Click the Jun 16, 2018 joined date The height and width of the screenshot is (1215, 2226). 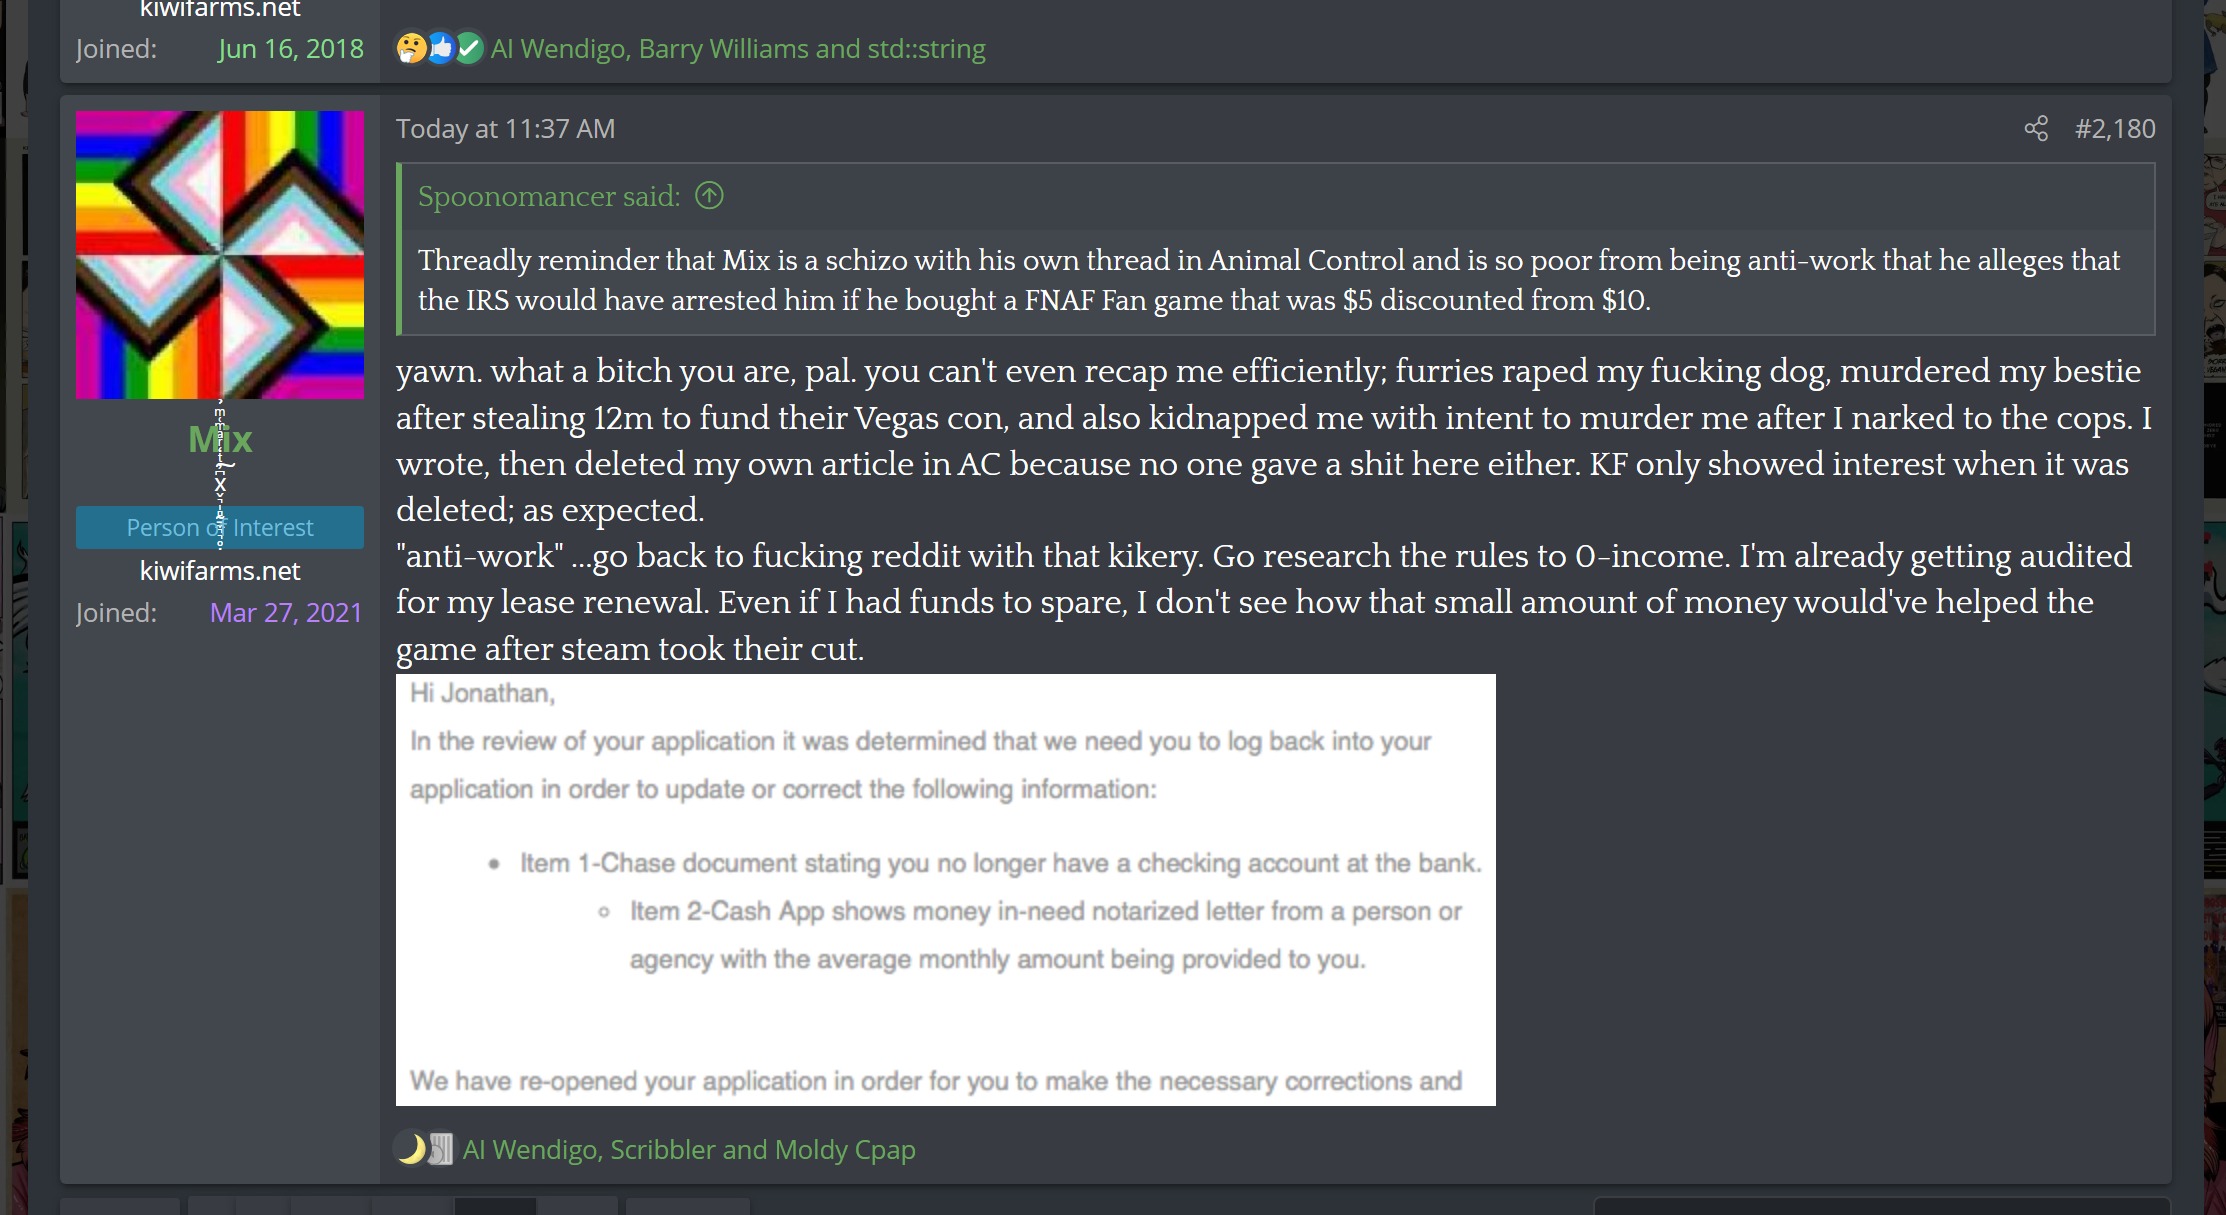[291, 49]
